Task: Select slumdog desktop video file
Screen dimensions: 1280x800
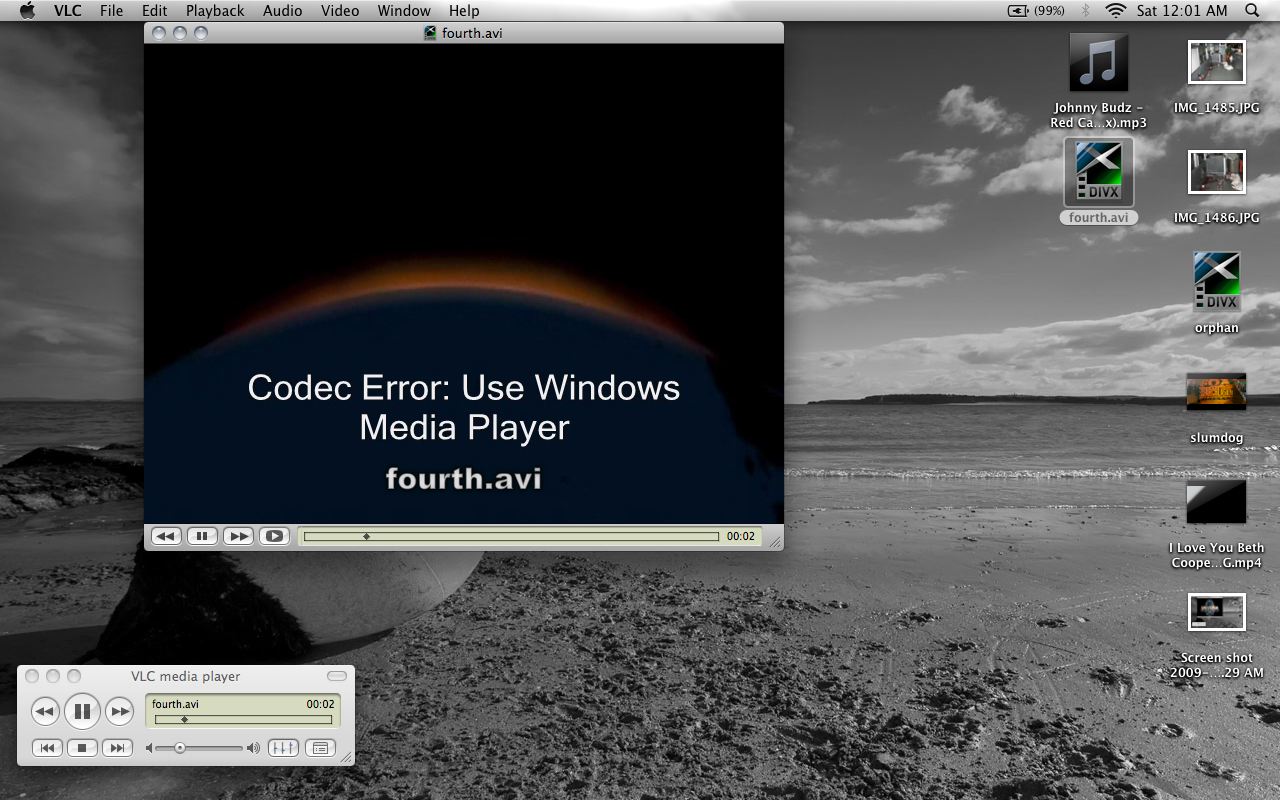Action: click(1217, 392)
